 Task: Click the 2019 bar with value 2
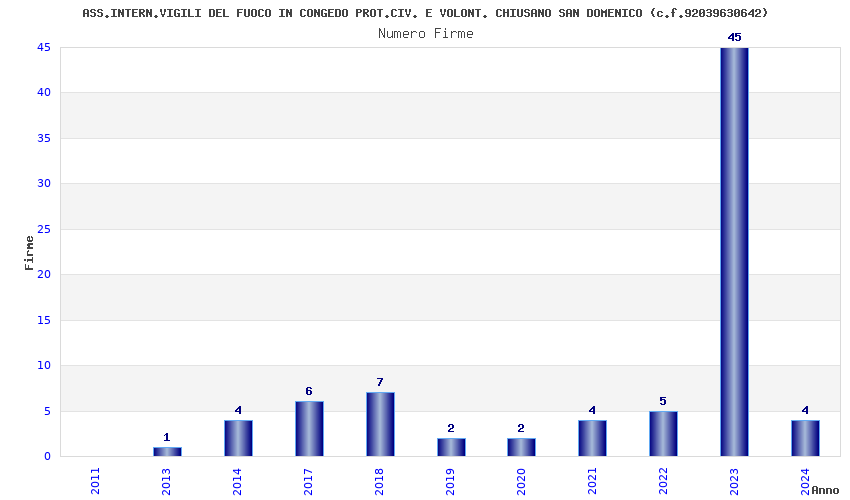(x=451, y=447)
